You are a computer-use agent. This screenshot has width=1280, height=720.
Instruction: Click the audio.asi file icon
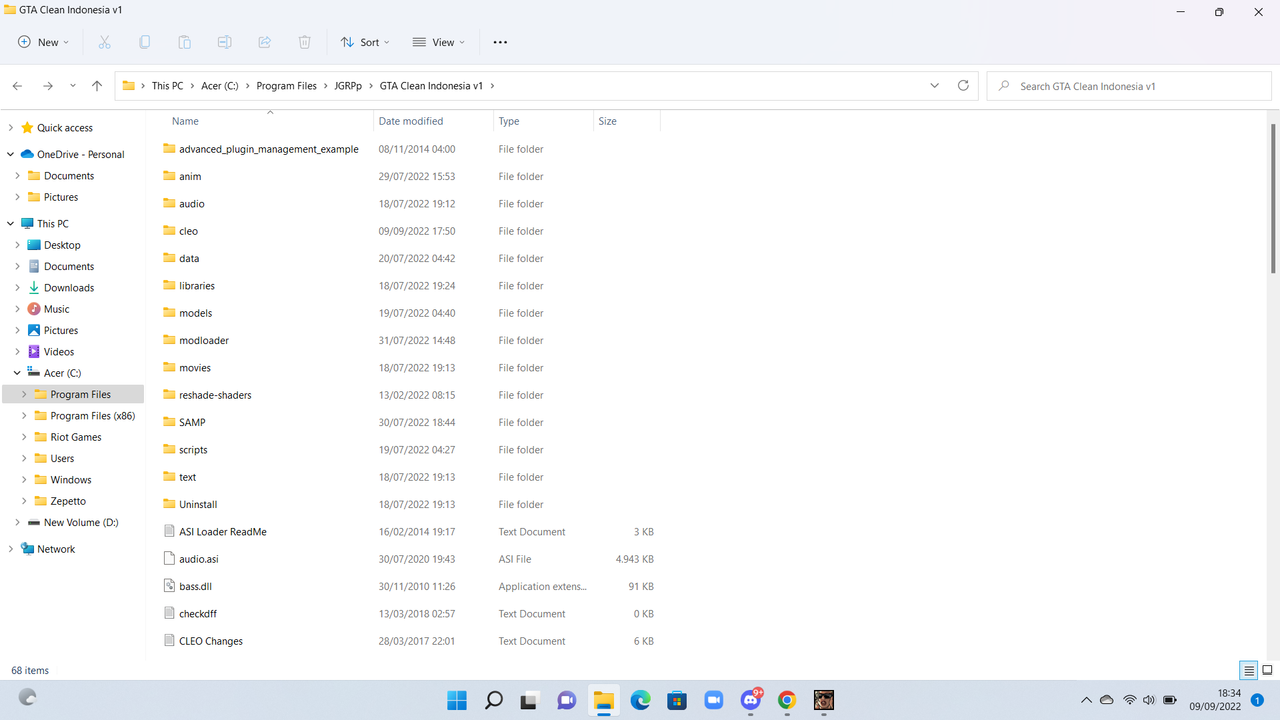(x=169, y=559)
